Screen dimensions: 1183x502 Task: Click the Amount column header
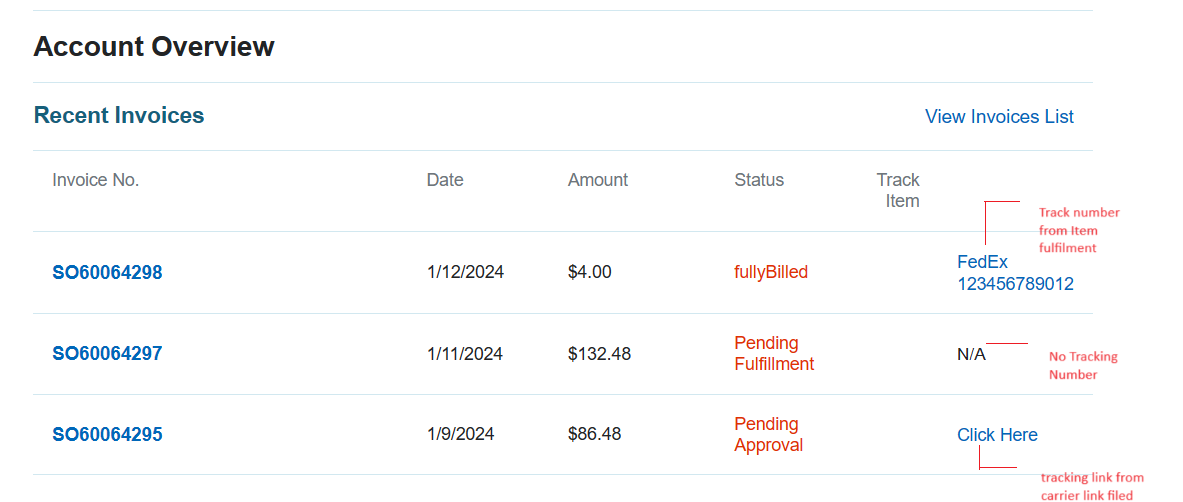[x=598, y=180]
